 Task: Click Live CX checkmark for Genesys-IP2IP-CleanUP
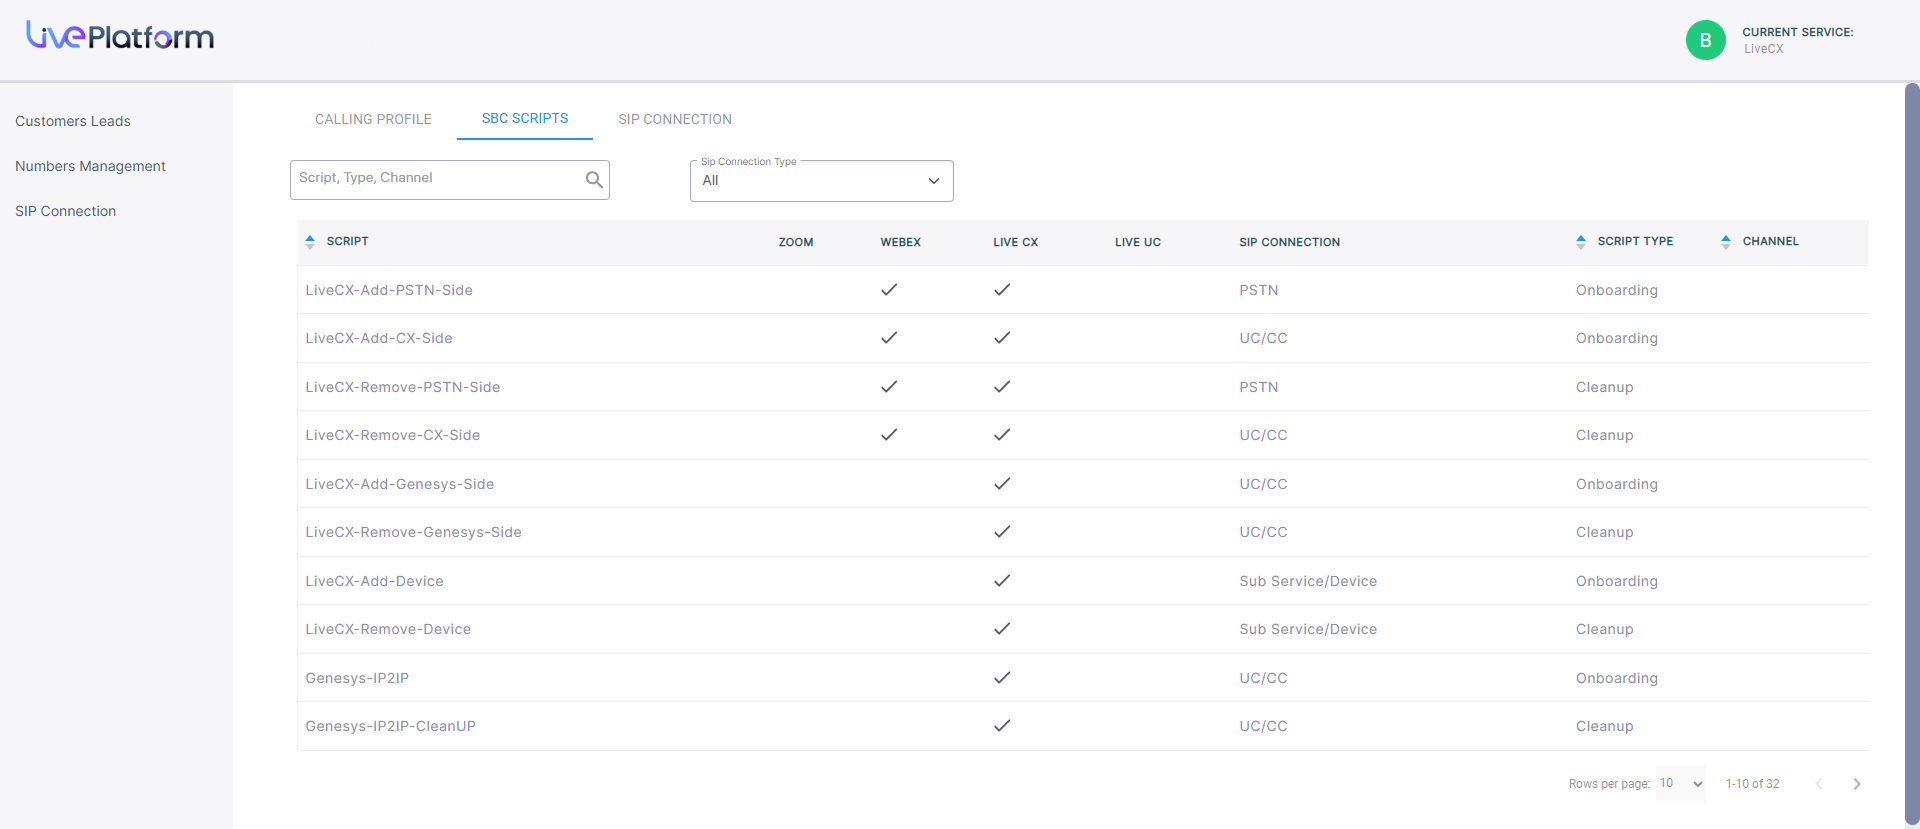1002,726
